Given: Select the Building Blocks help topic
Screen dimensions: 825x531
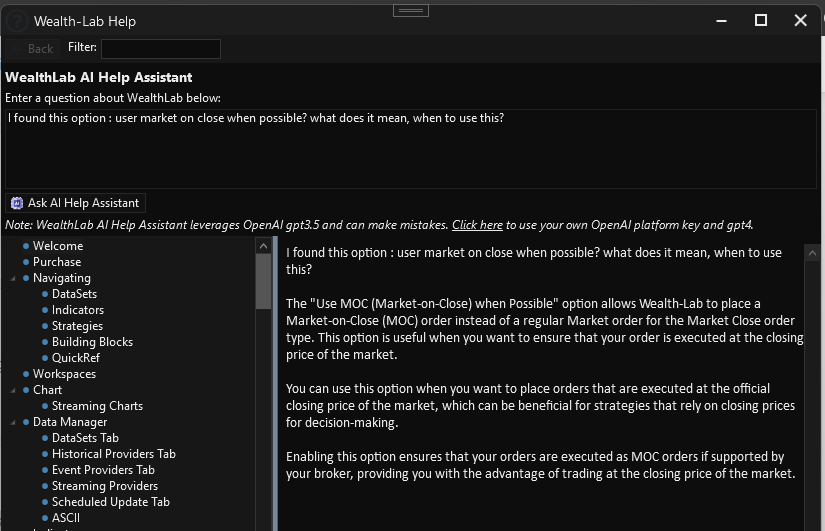Looking at the screenshot, I should point(92,342).
